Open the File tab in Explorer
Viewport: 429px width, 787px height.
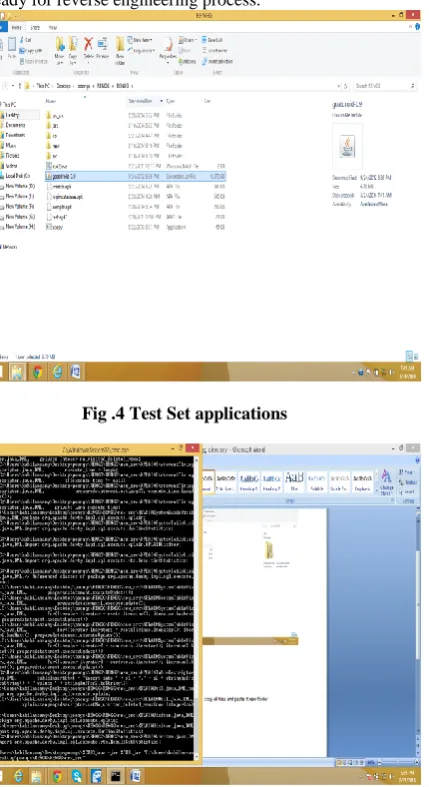pyautogui.click(x=3, y=27)
